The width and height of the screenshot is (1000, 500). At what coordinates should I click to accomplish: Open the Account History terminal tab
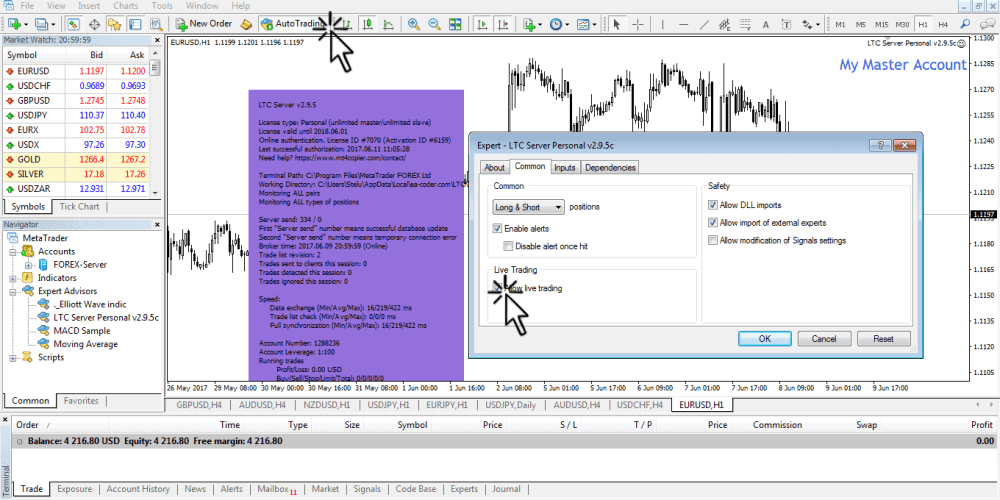click(x=138, y=489)
